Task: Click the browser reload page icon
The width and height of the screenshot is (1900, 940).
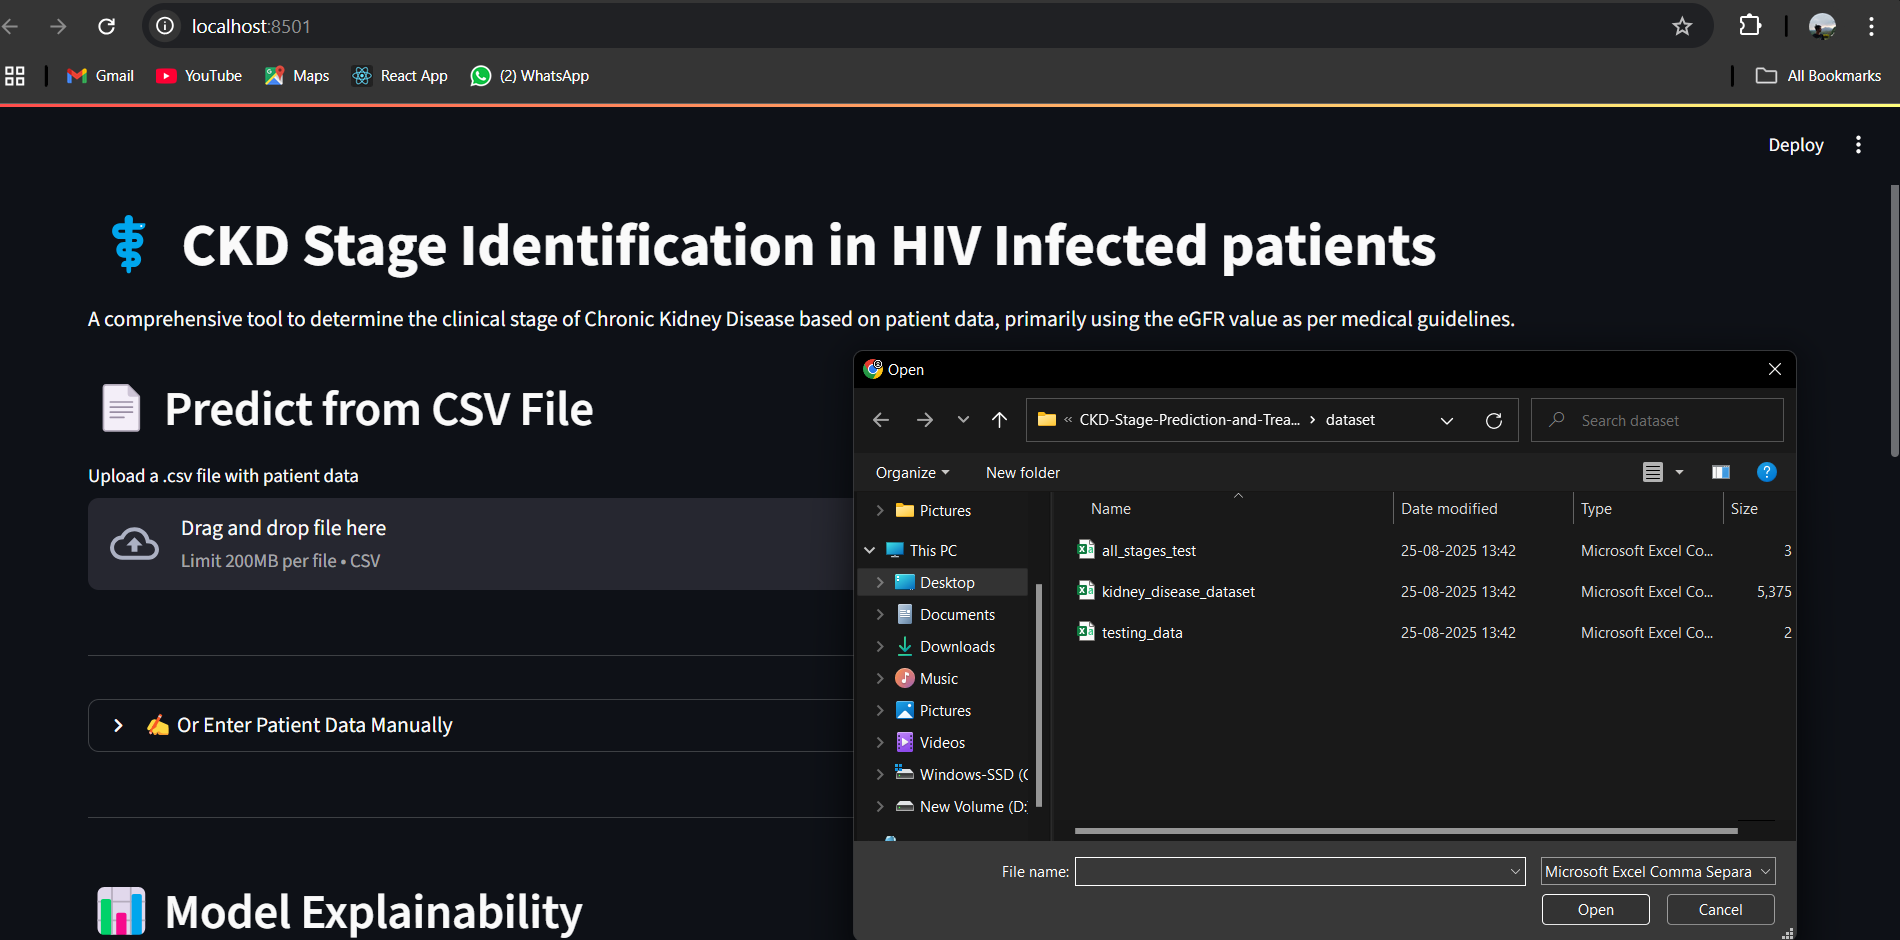Action: (x=107, y=26)
